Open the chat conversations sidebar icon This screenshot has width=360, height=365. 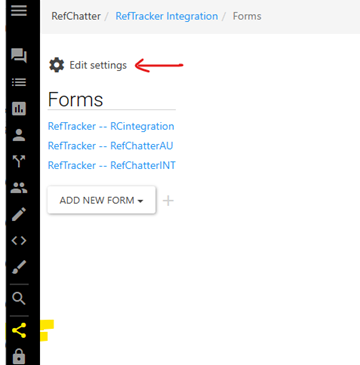(x=19, y=55)
